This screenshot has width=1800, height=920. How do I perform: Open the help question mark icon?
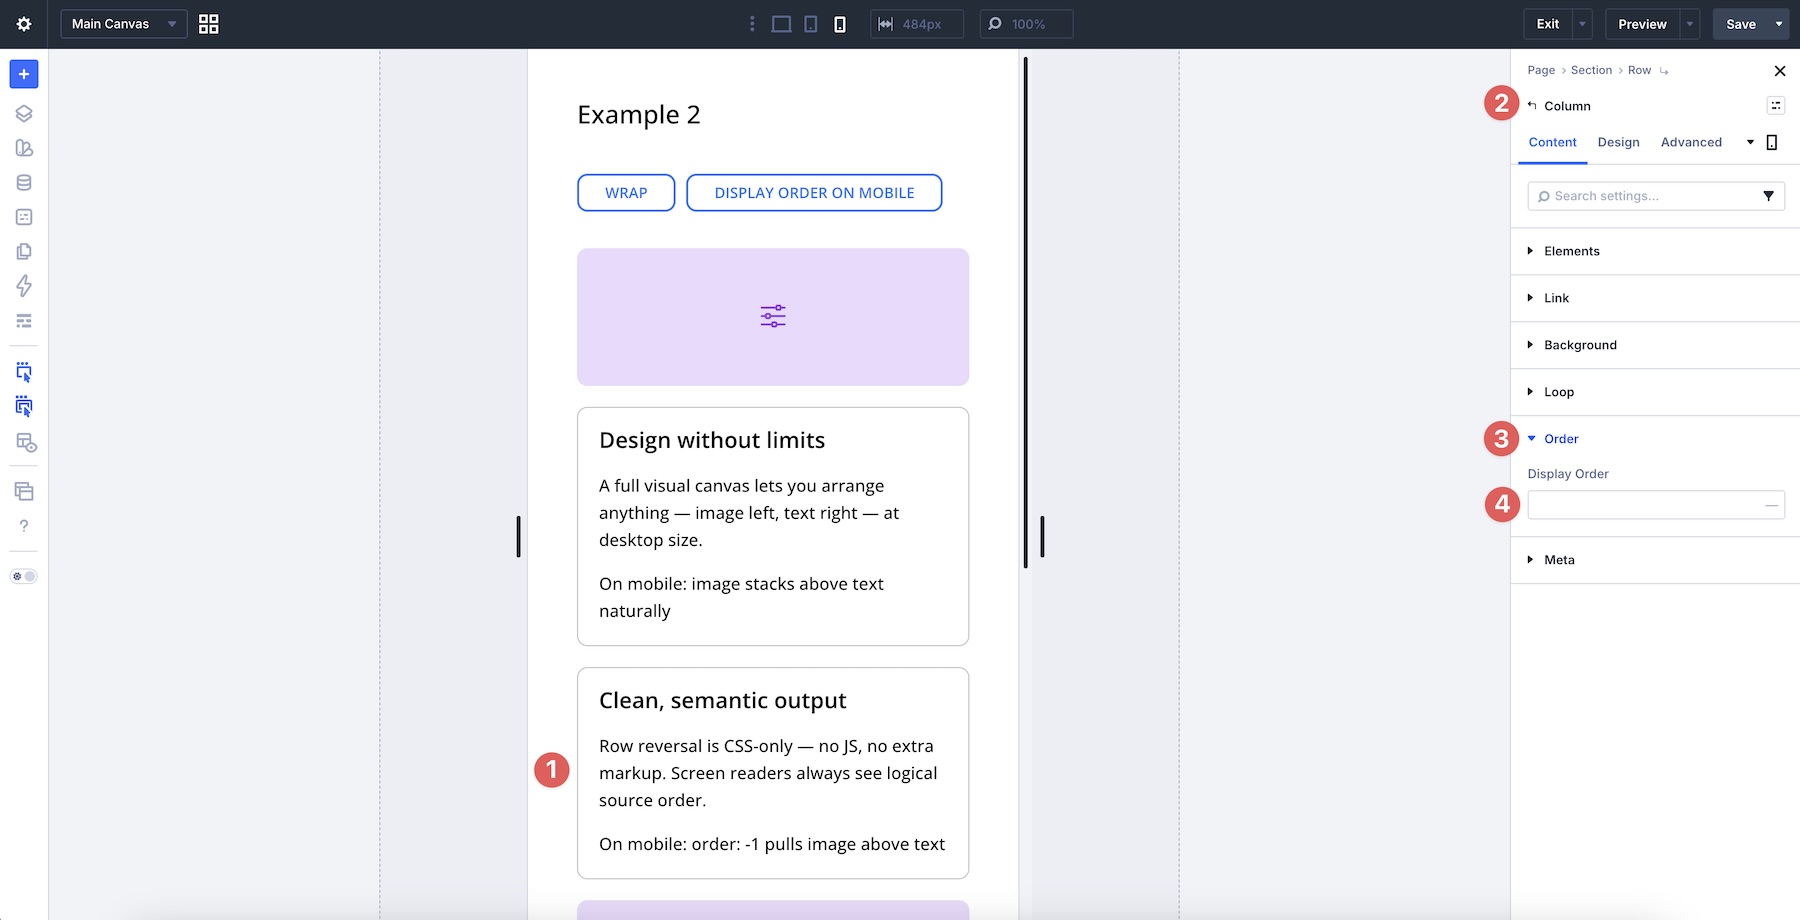point(24,526)
